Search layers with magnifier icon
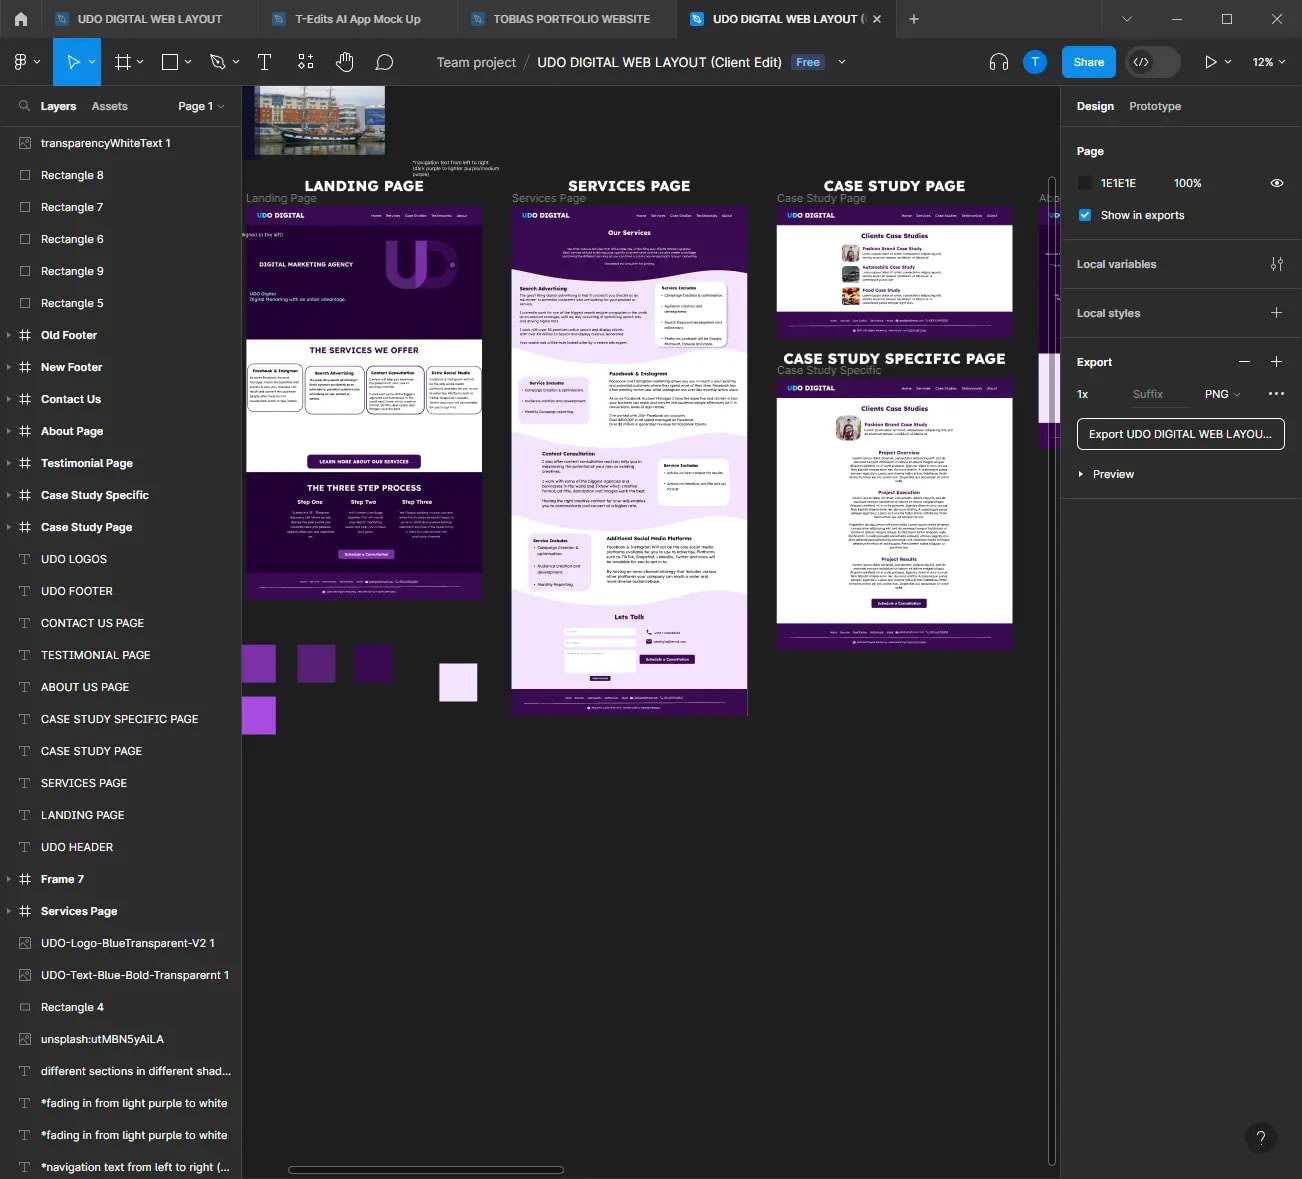This screenshot has height=1179, width=1302. tap(24, 106)
